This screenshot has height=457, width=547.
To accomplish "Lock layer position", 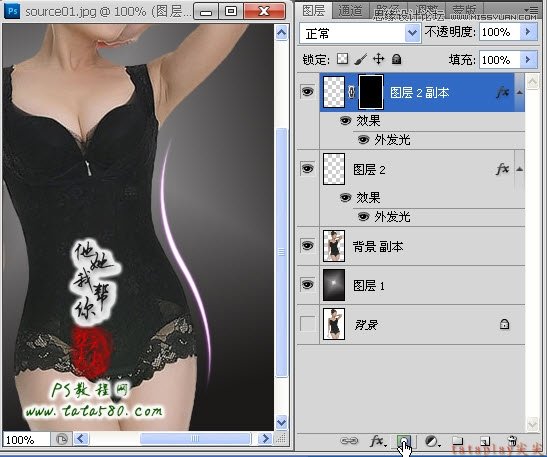I will [379, 59].
